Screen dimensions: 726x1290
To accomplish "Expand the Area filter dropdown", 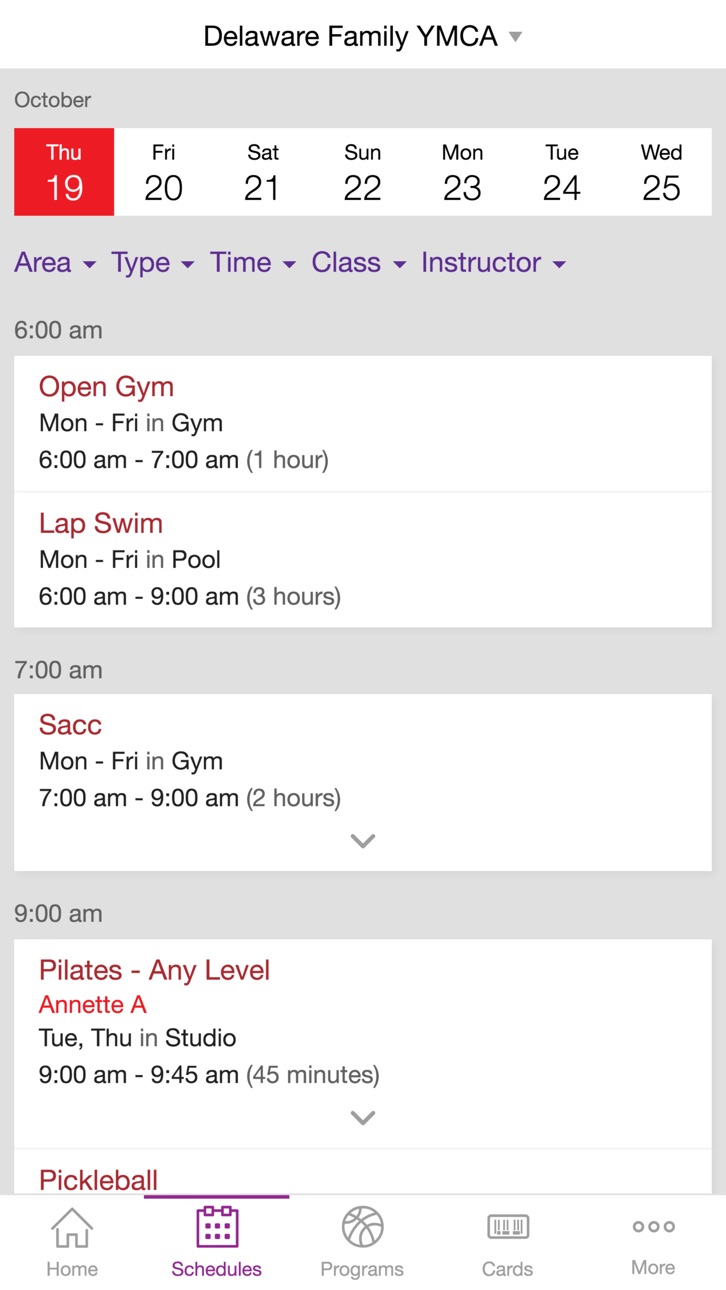I will (x=55, y=263).
